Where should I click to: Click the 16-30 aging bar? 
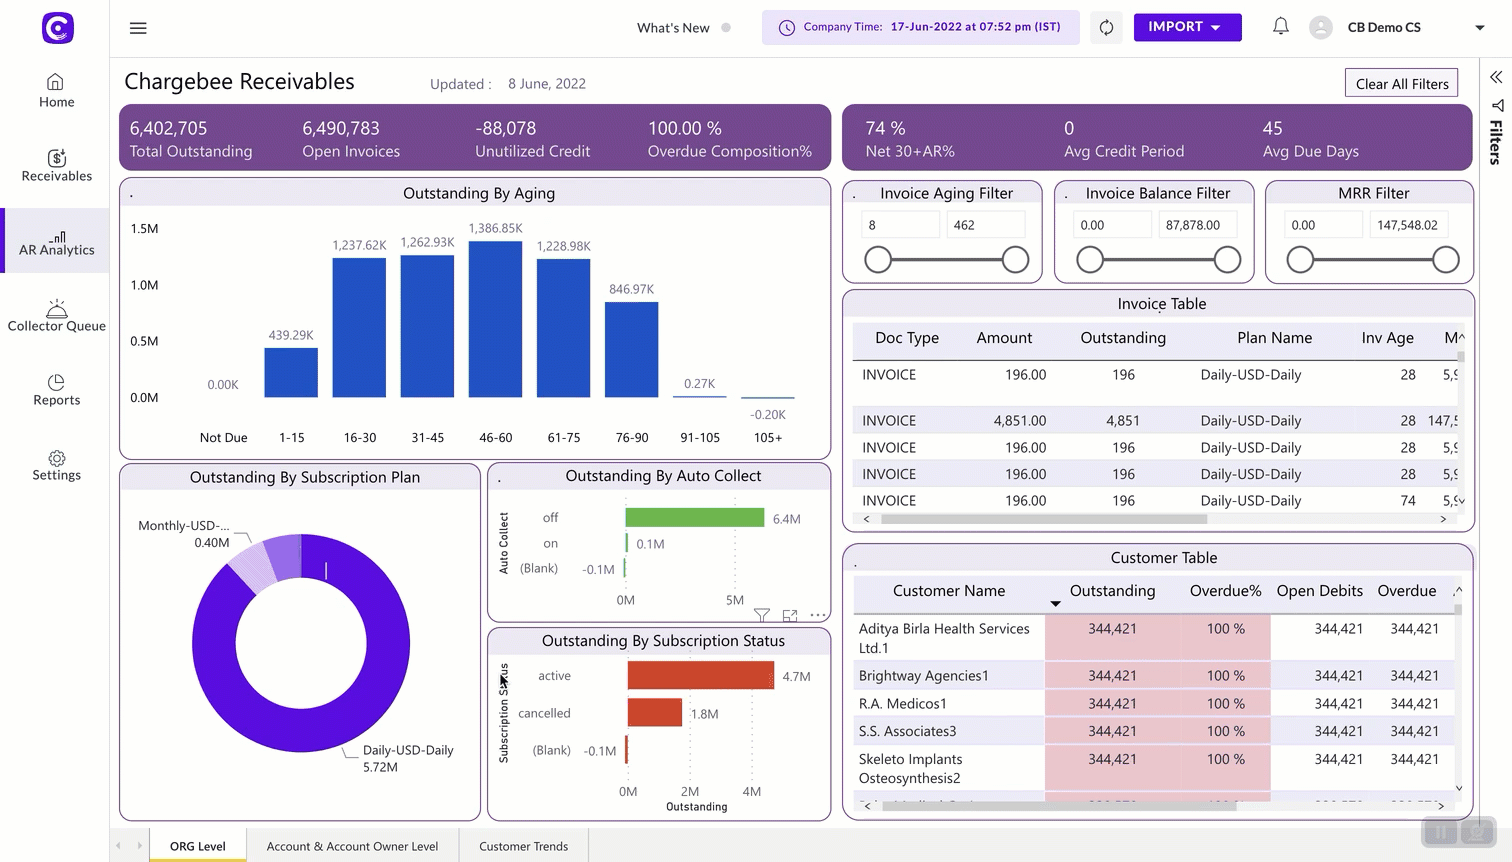359,327
